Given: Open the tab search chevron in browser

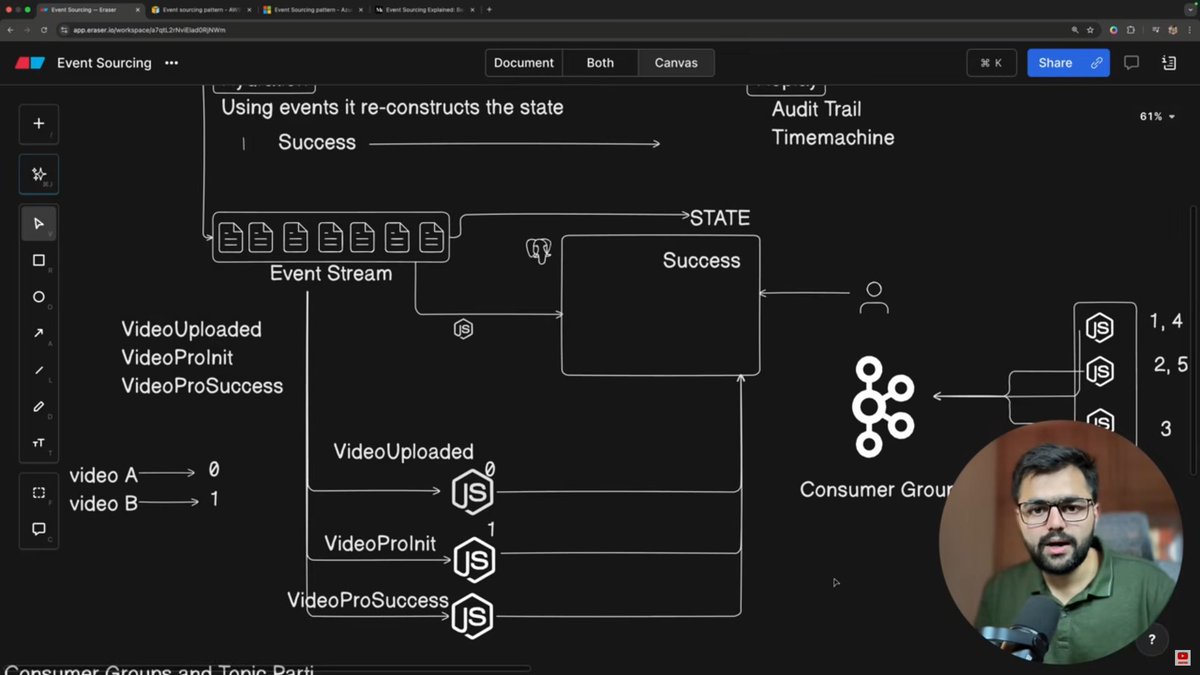Looking at the screenshot, I should pyautogui.click(x=1188, y=9).
